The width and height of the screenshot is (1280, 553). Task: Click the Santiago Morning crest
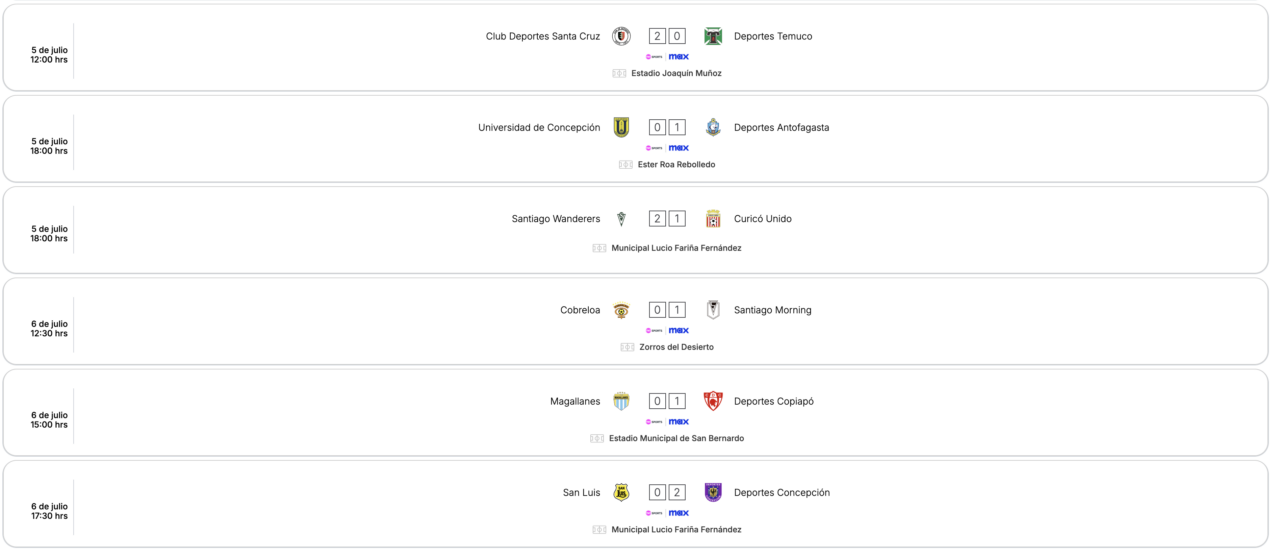coord(713,310)
